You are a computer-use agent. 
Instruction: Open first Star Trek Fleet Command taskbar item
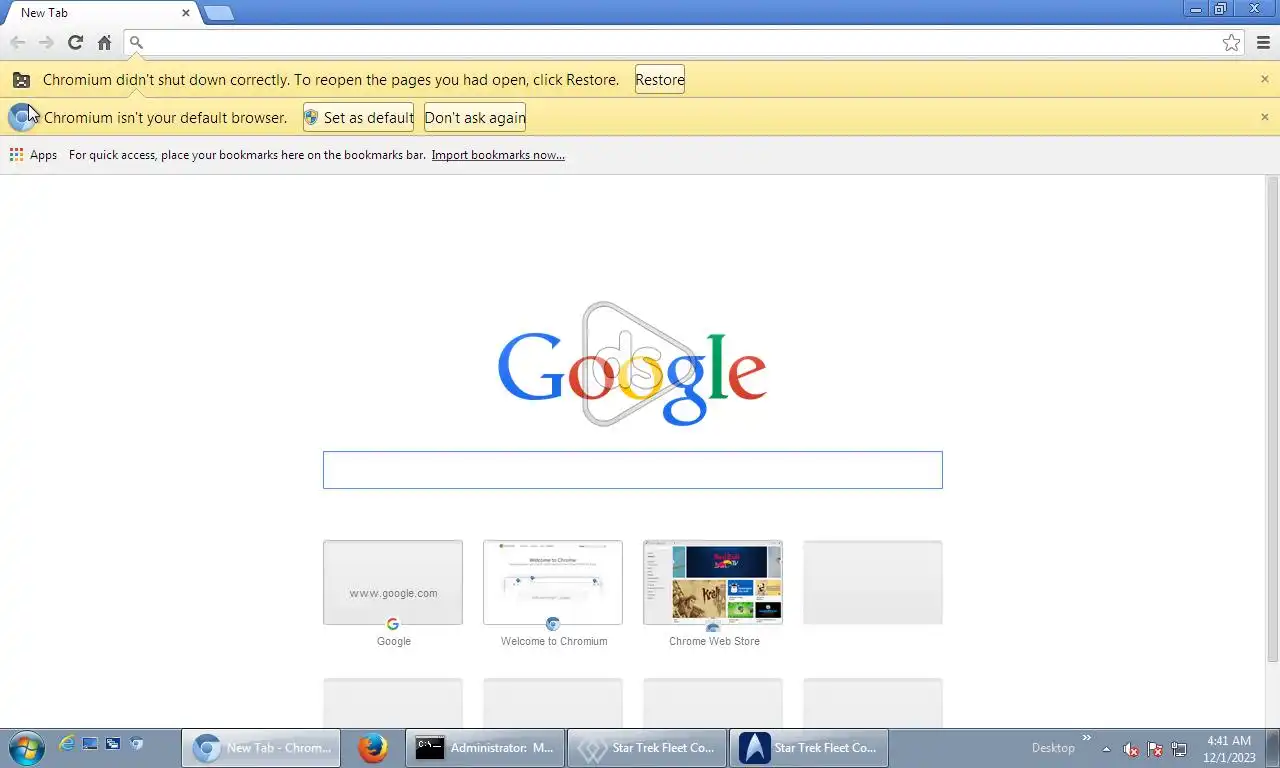(x=647, y=748)
